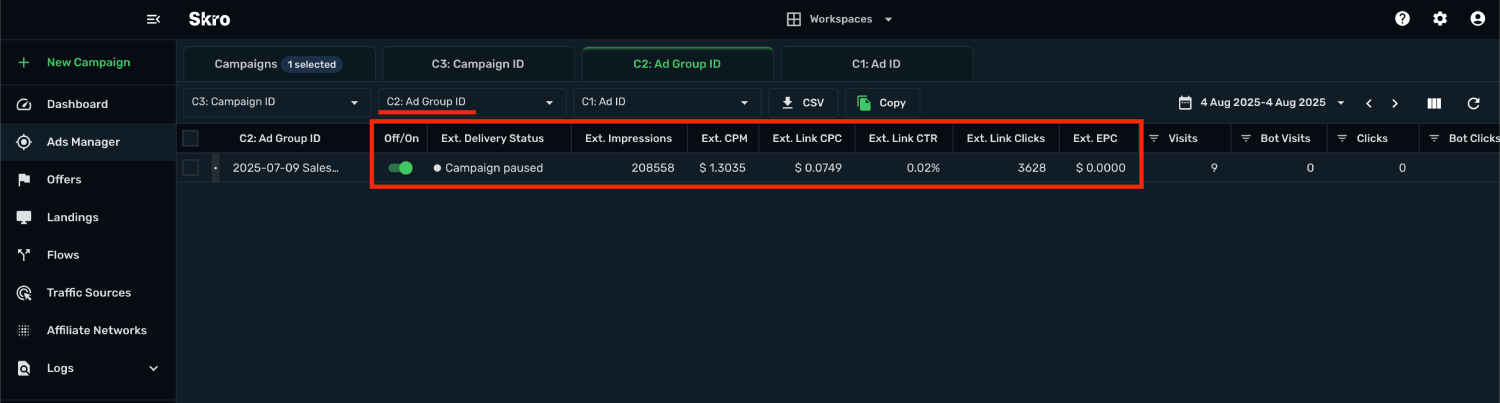
Task: Open the user account profile icon
Action: click(x=1478, y=19)
